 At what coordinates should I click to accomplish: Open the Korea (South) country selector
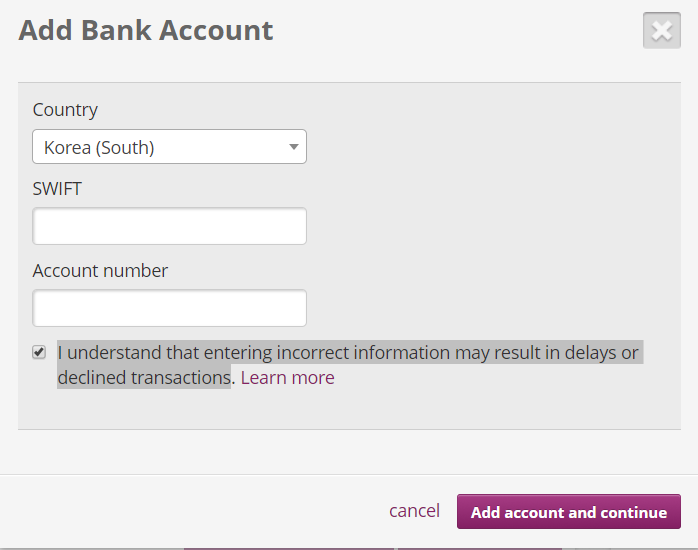point(169,147)
